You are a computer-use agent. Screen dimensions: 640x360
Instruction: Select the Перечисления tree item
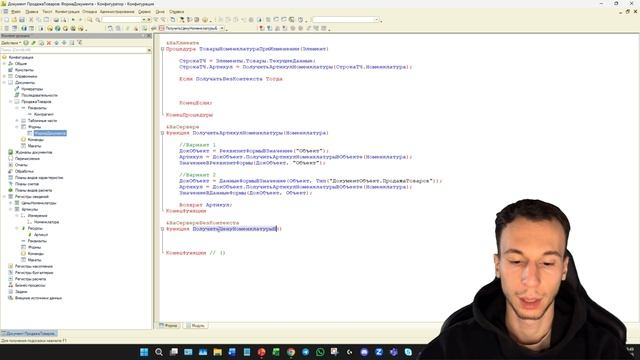27,159
